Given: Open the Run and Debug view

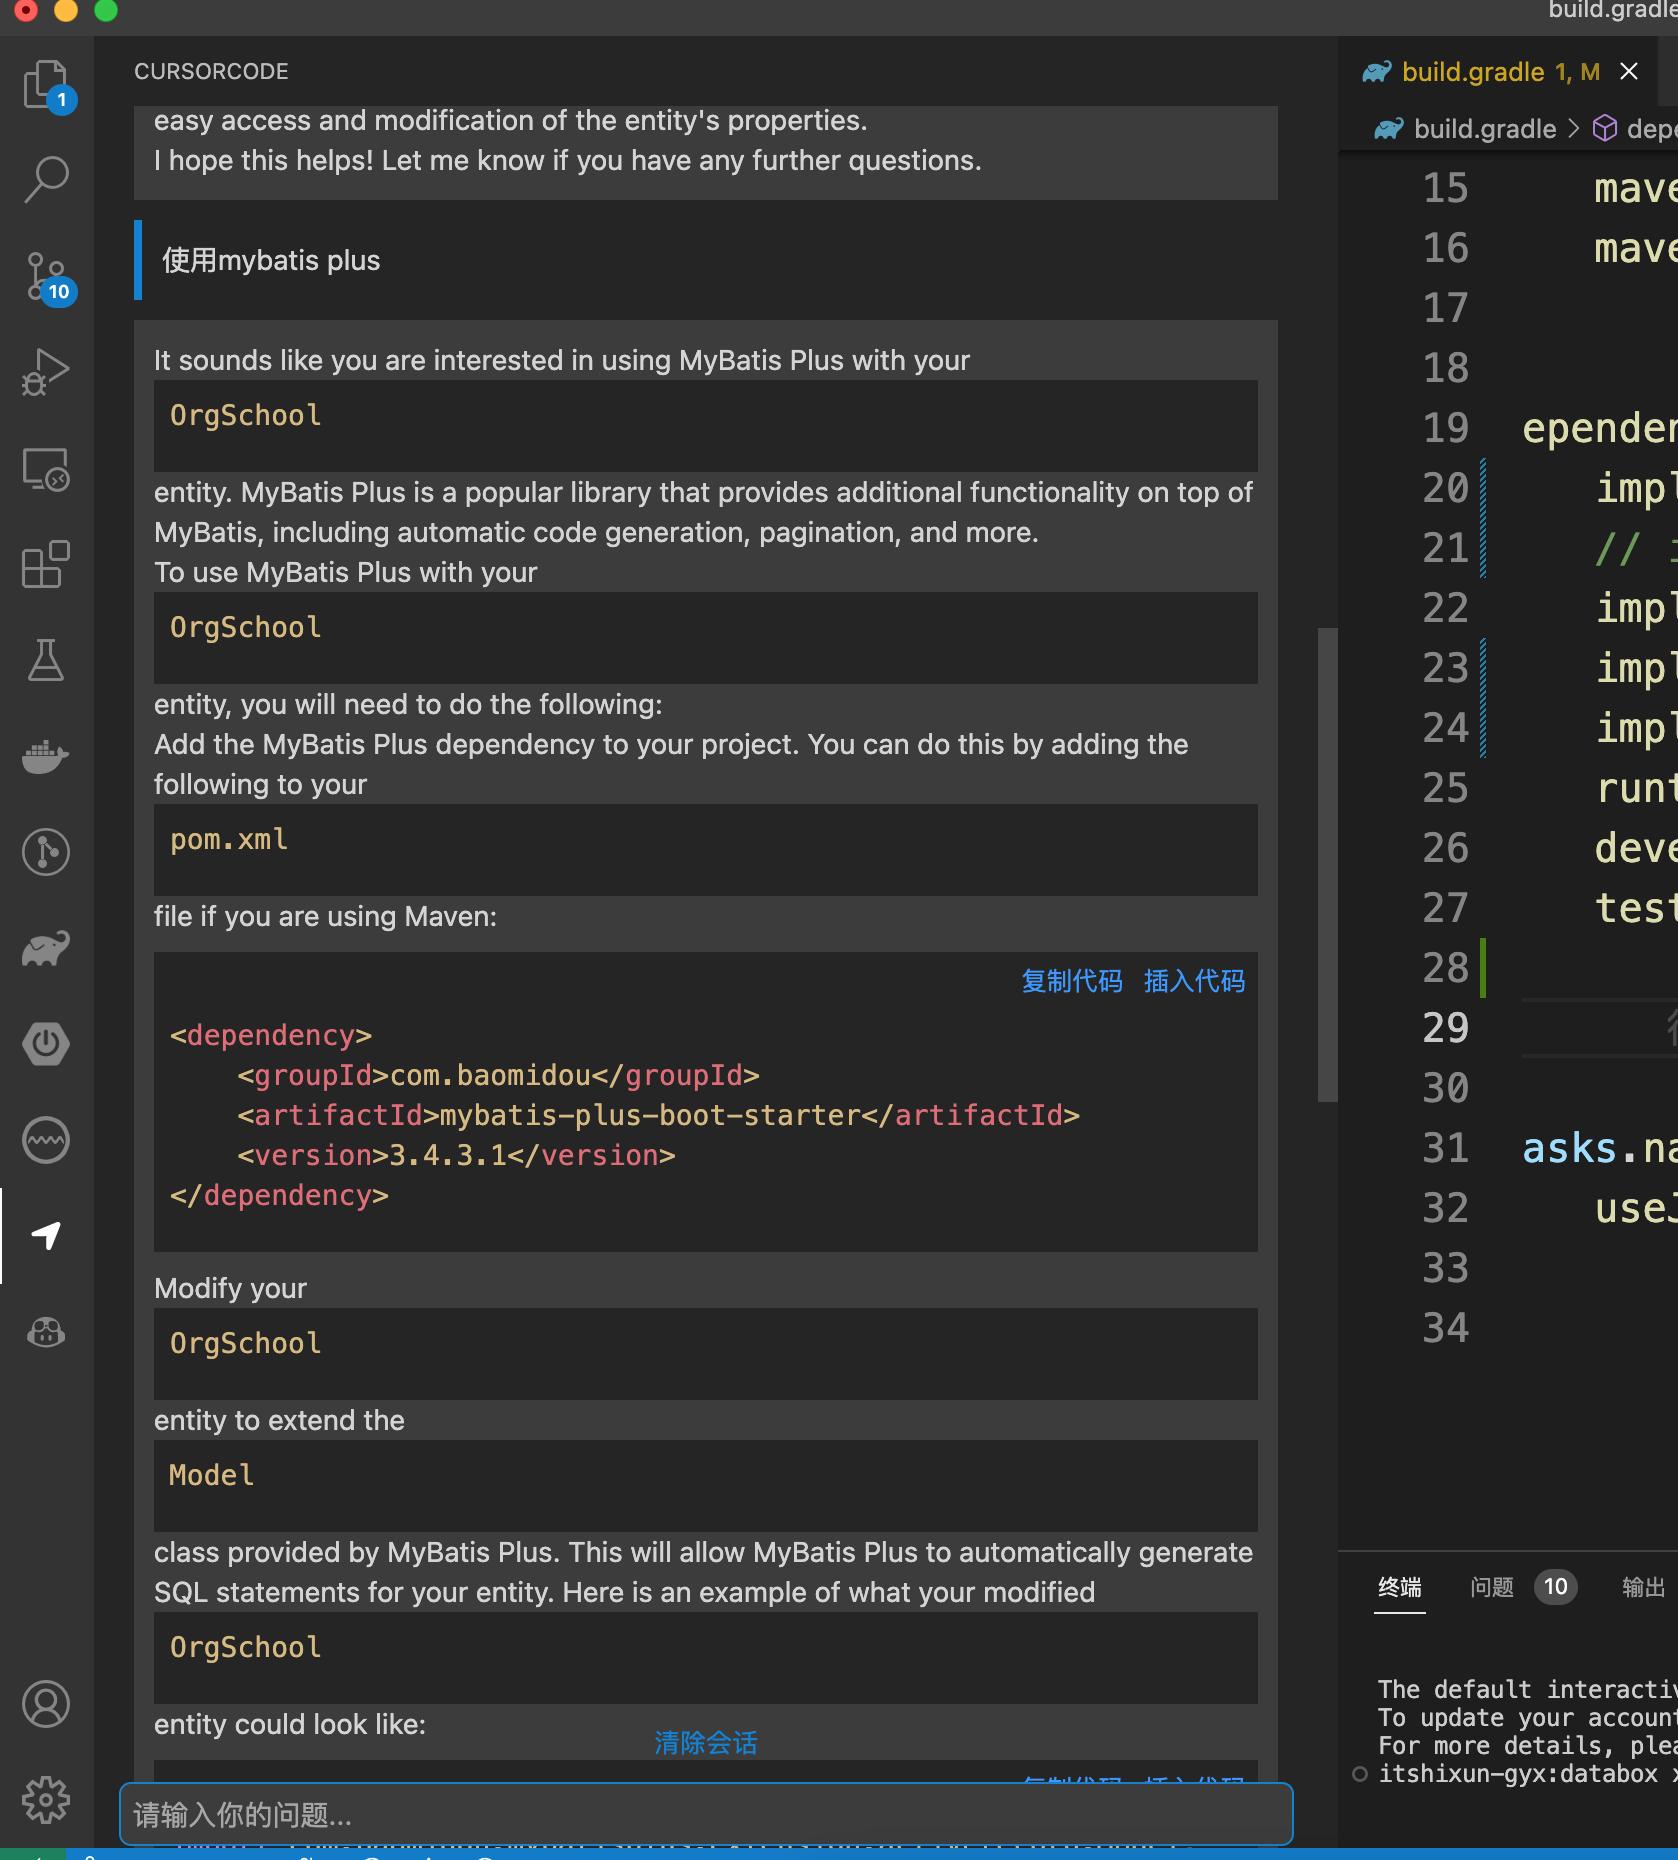Looking at the screenshot, I should 45,372.
